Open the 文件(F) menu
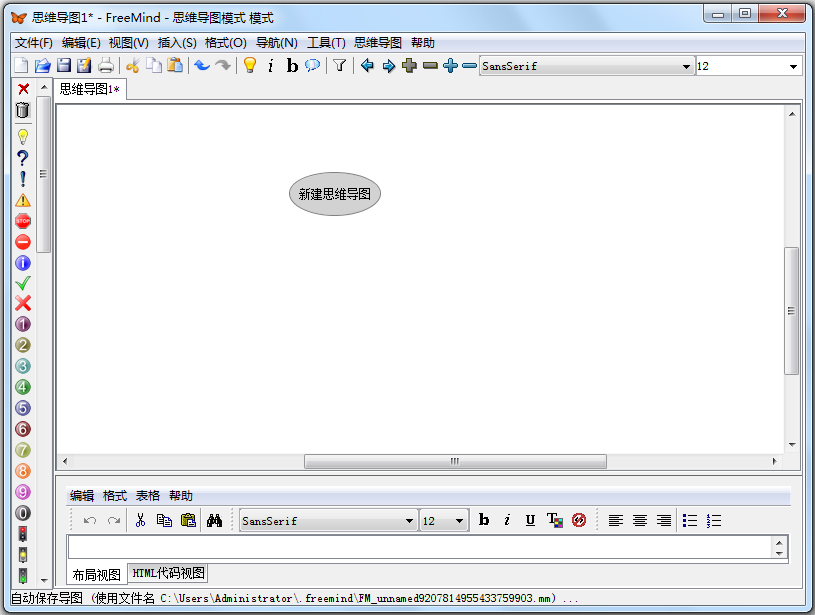 (x=34, y=43)
